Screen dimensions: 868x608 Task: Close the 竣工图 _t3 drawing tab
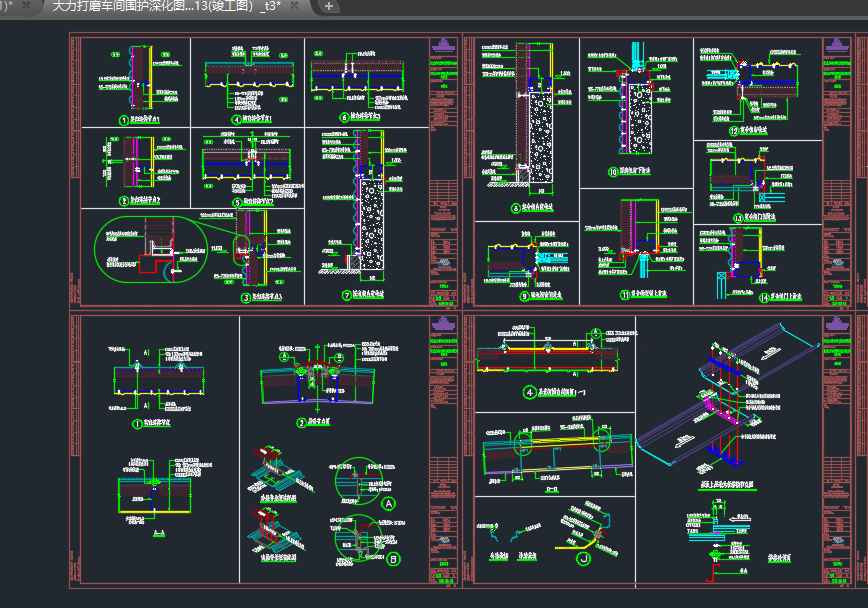pyautogui.click(x=295, y=6)
